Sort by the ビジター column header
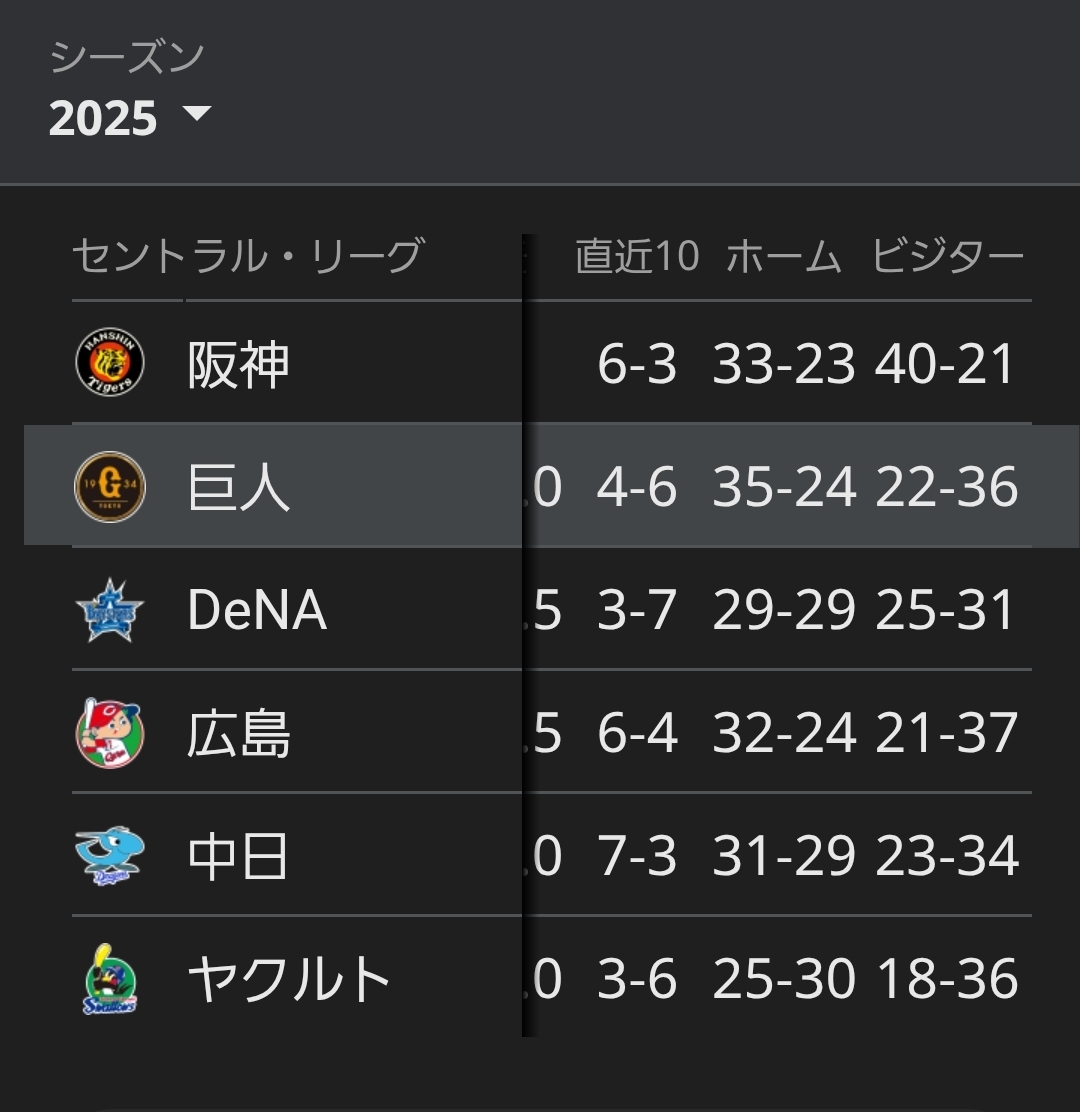 coord(947,257)
